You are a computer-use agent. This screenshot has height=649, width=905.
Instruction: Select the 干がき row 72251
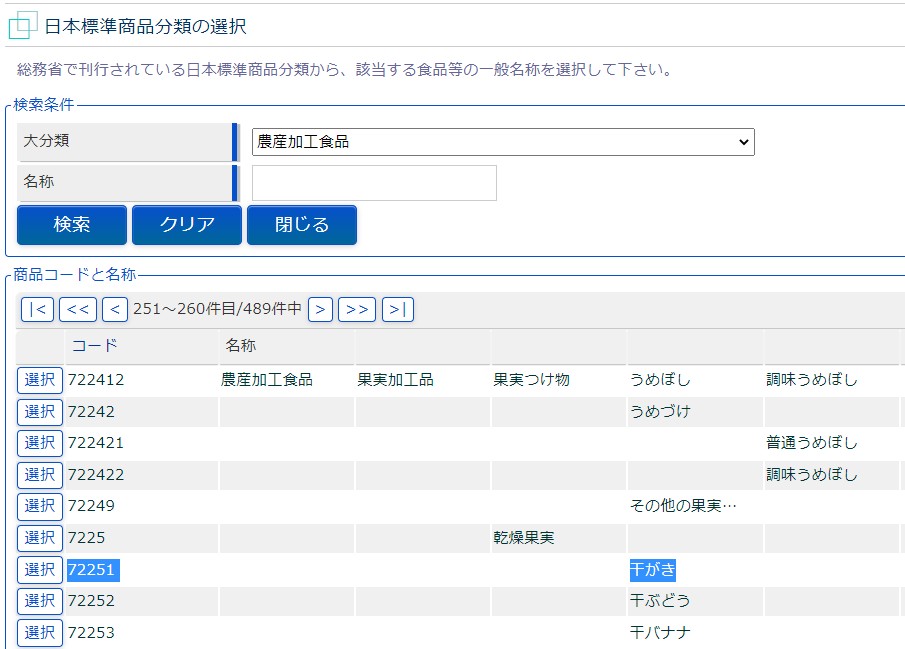click(40, 570)
